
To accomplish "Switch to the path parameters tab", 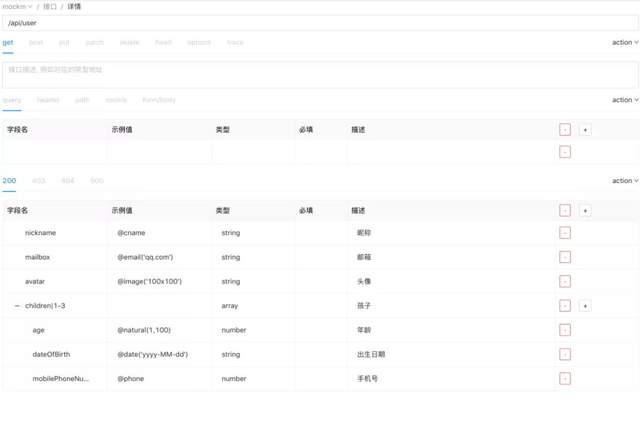I will tap(82, 100).
